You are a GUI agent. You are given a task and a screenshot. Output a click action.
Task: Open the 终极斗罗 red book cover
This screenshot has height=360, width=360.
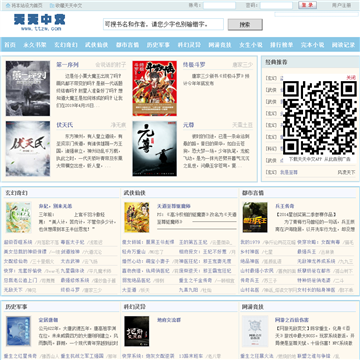[155, 88]
